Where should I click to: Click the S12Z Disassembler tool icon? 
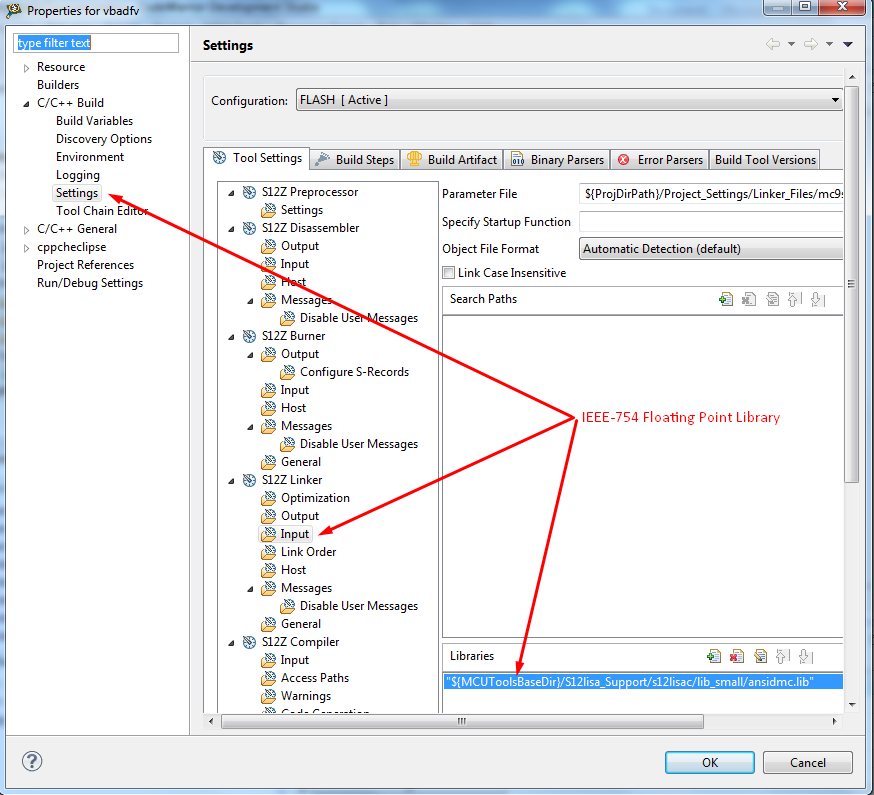coord(249,228)
